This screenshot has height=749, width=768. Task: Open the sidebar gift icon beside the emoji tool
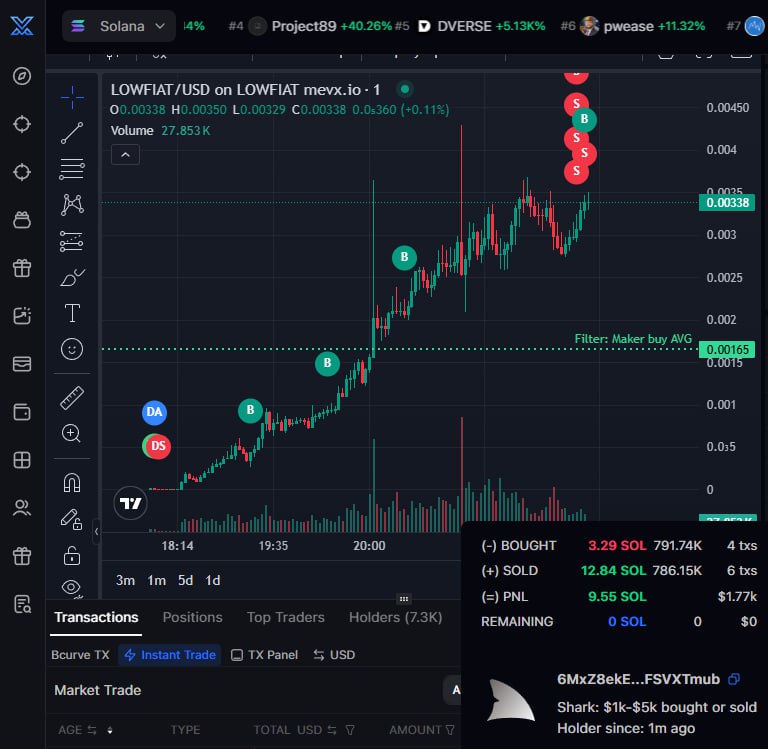coord(22,268)
